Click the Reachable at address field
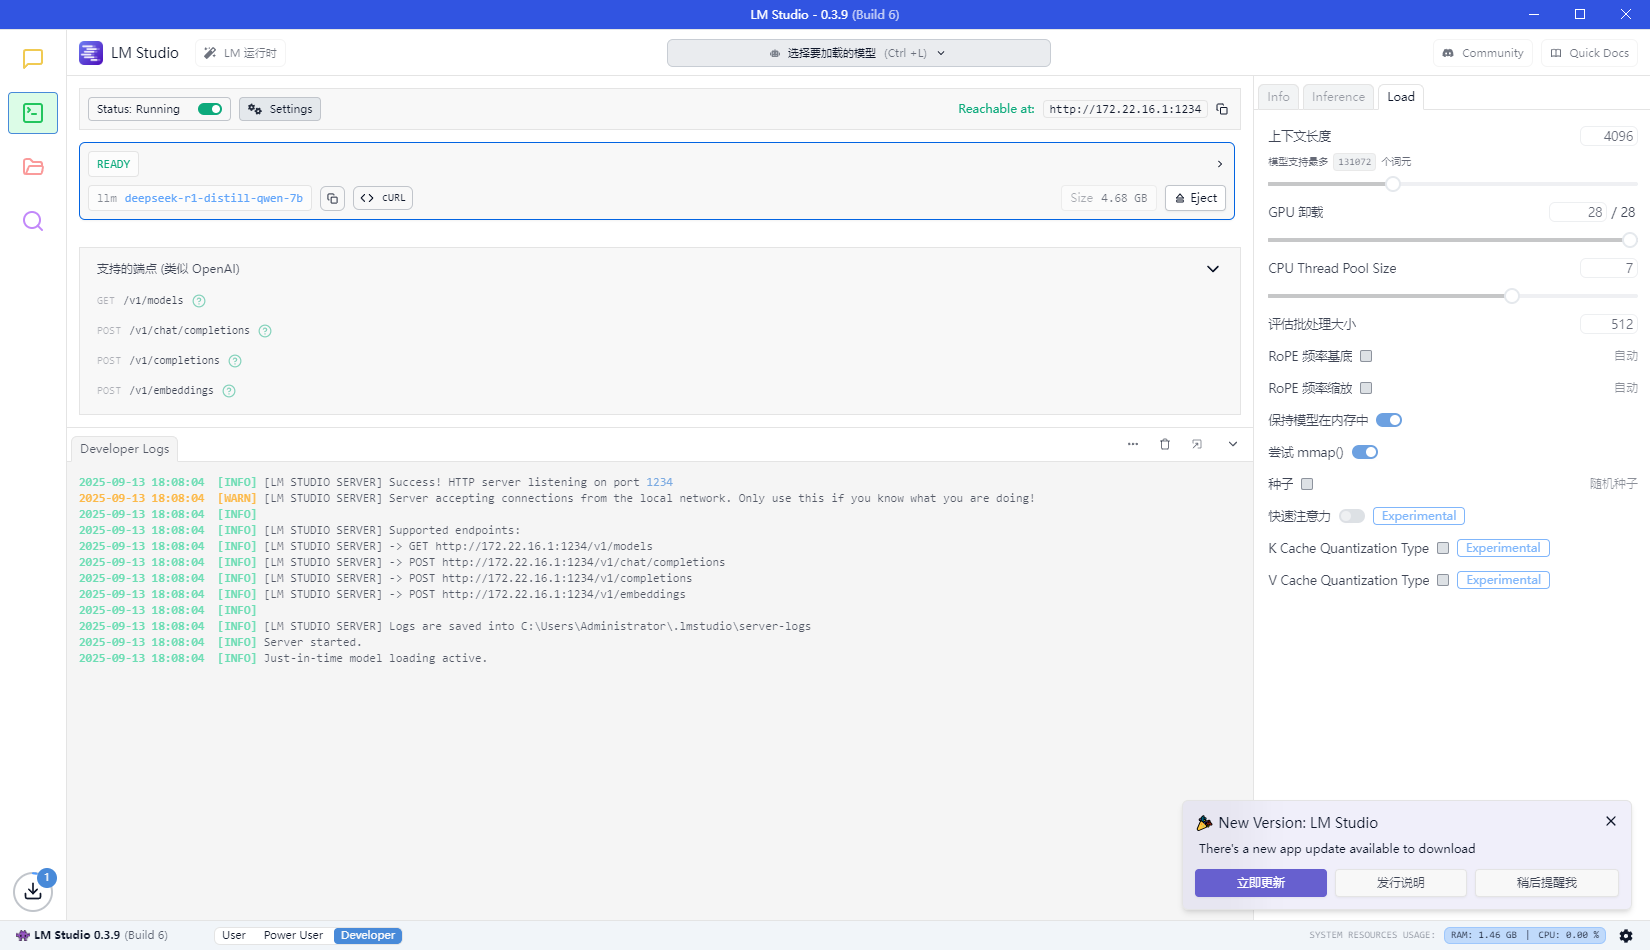 click(1125, 109)
